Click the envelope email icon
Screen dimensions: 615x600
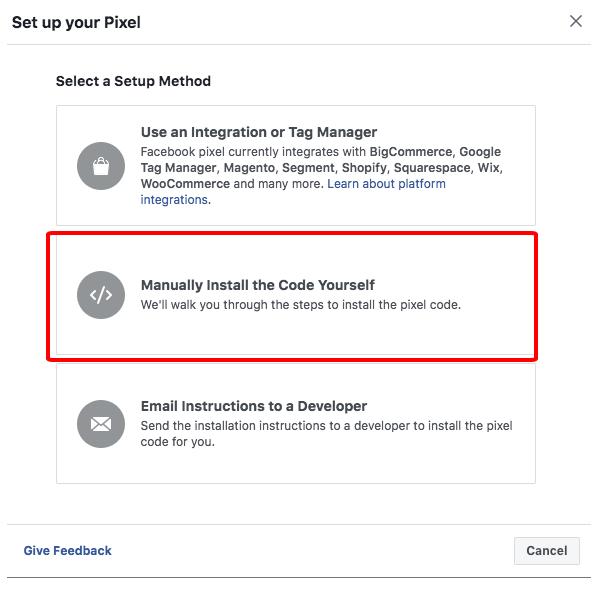click(101, 424)
